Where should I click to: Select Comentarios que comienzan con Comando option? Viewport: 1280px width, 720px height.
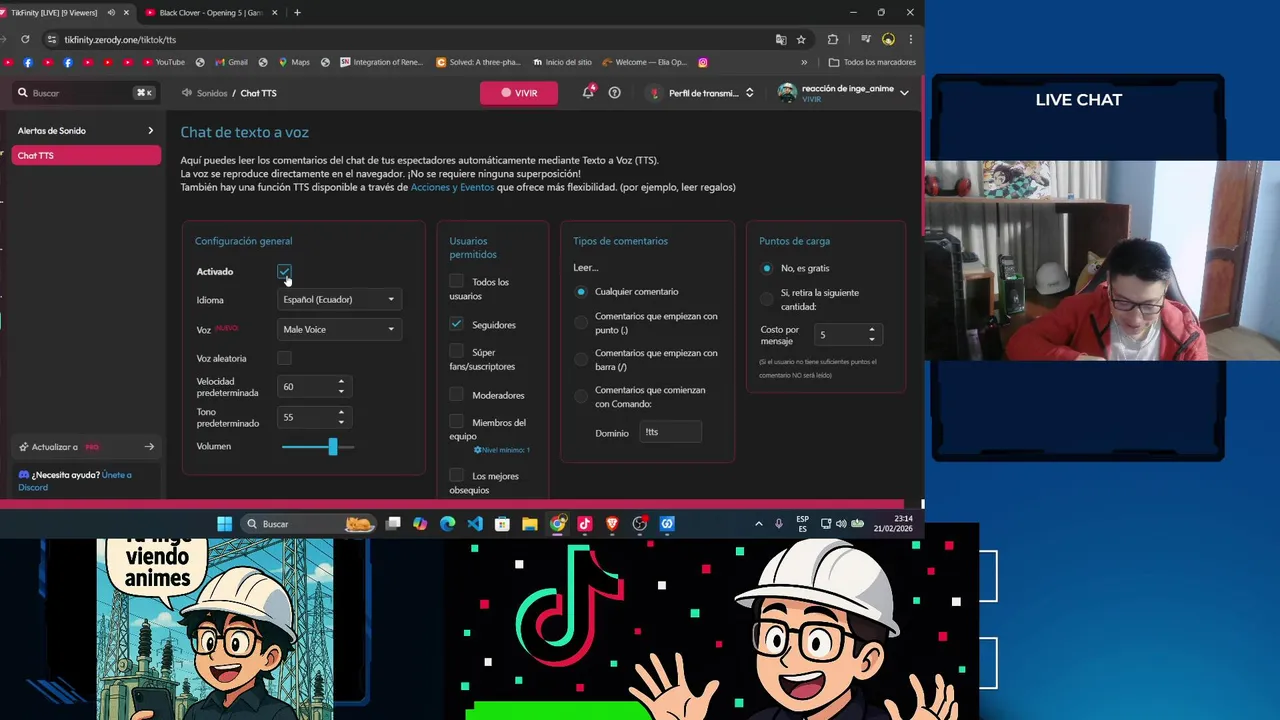point(581,396)
